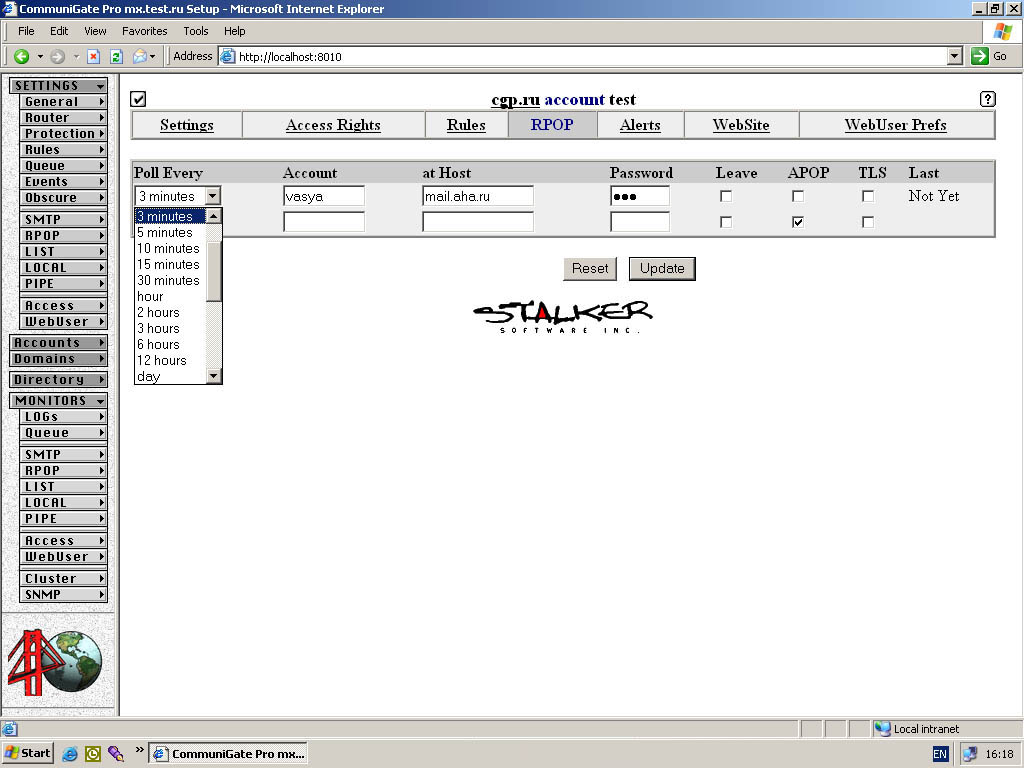Toggle TLS checkbox in empty row
The width and height of the screenshot is (1024, 768).
point(867,222)
